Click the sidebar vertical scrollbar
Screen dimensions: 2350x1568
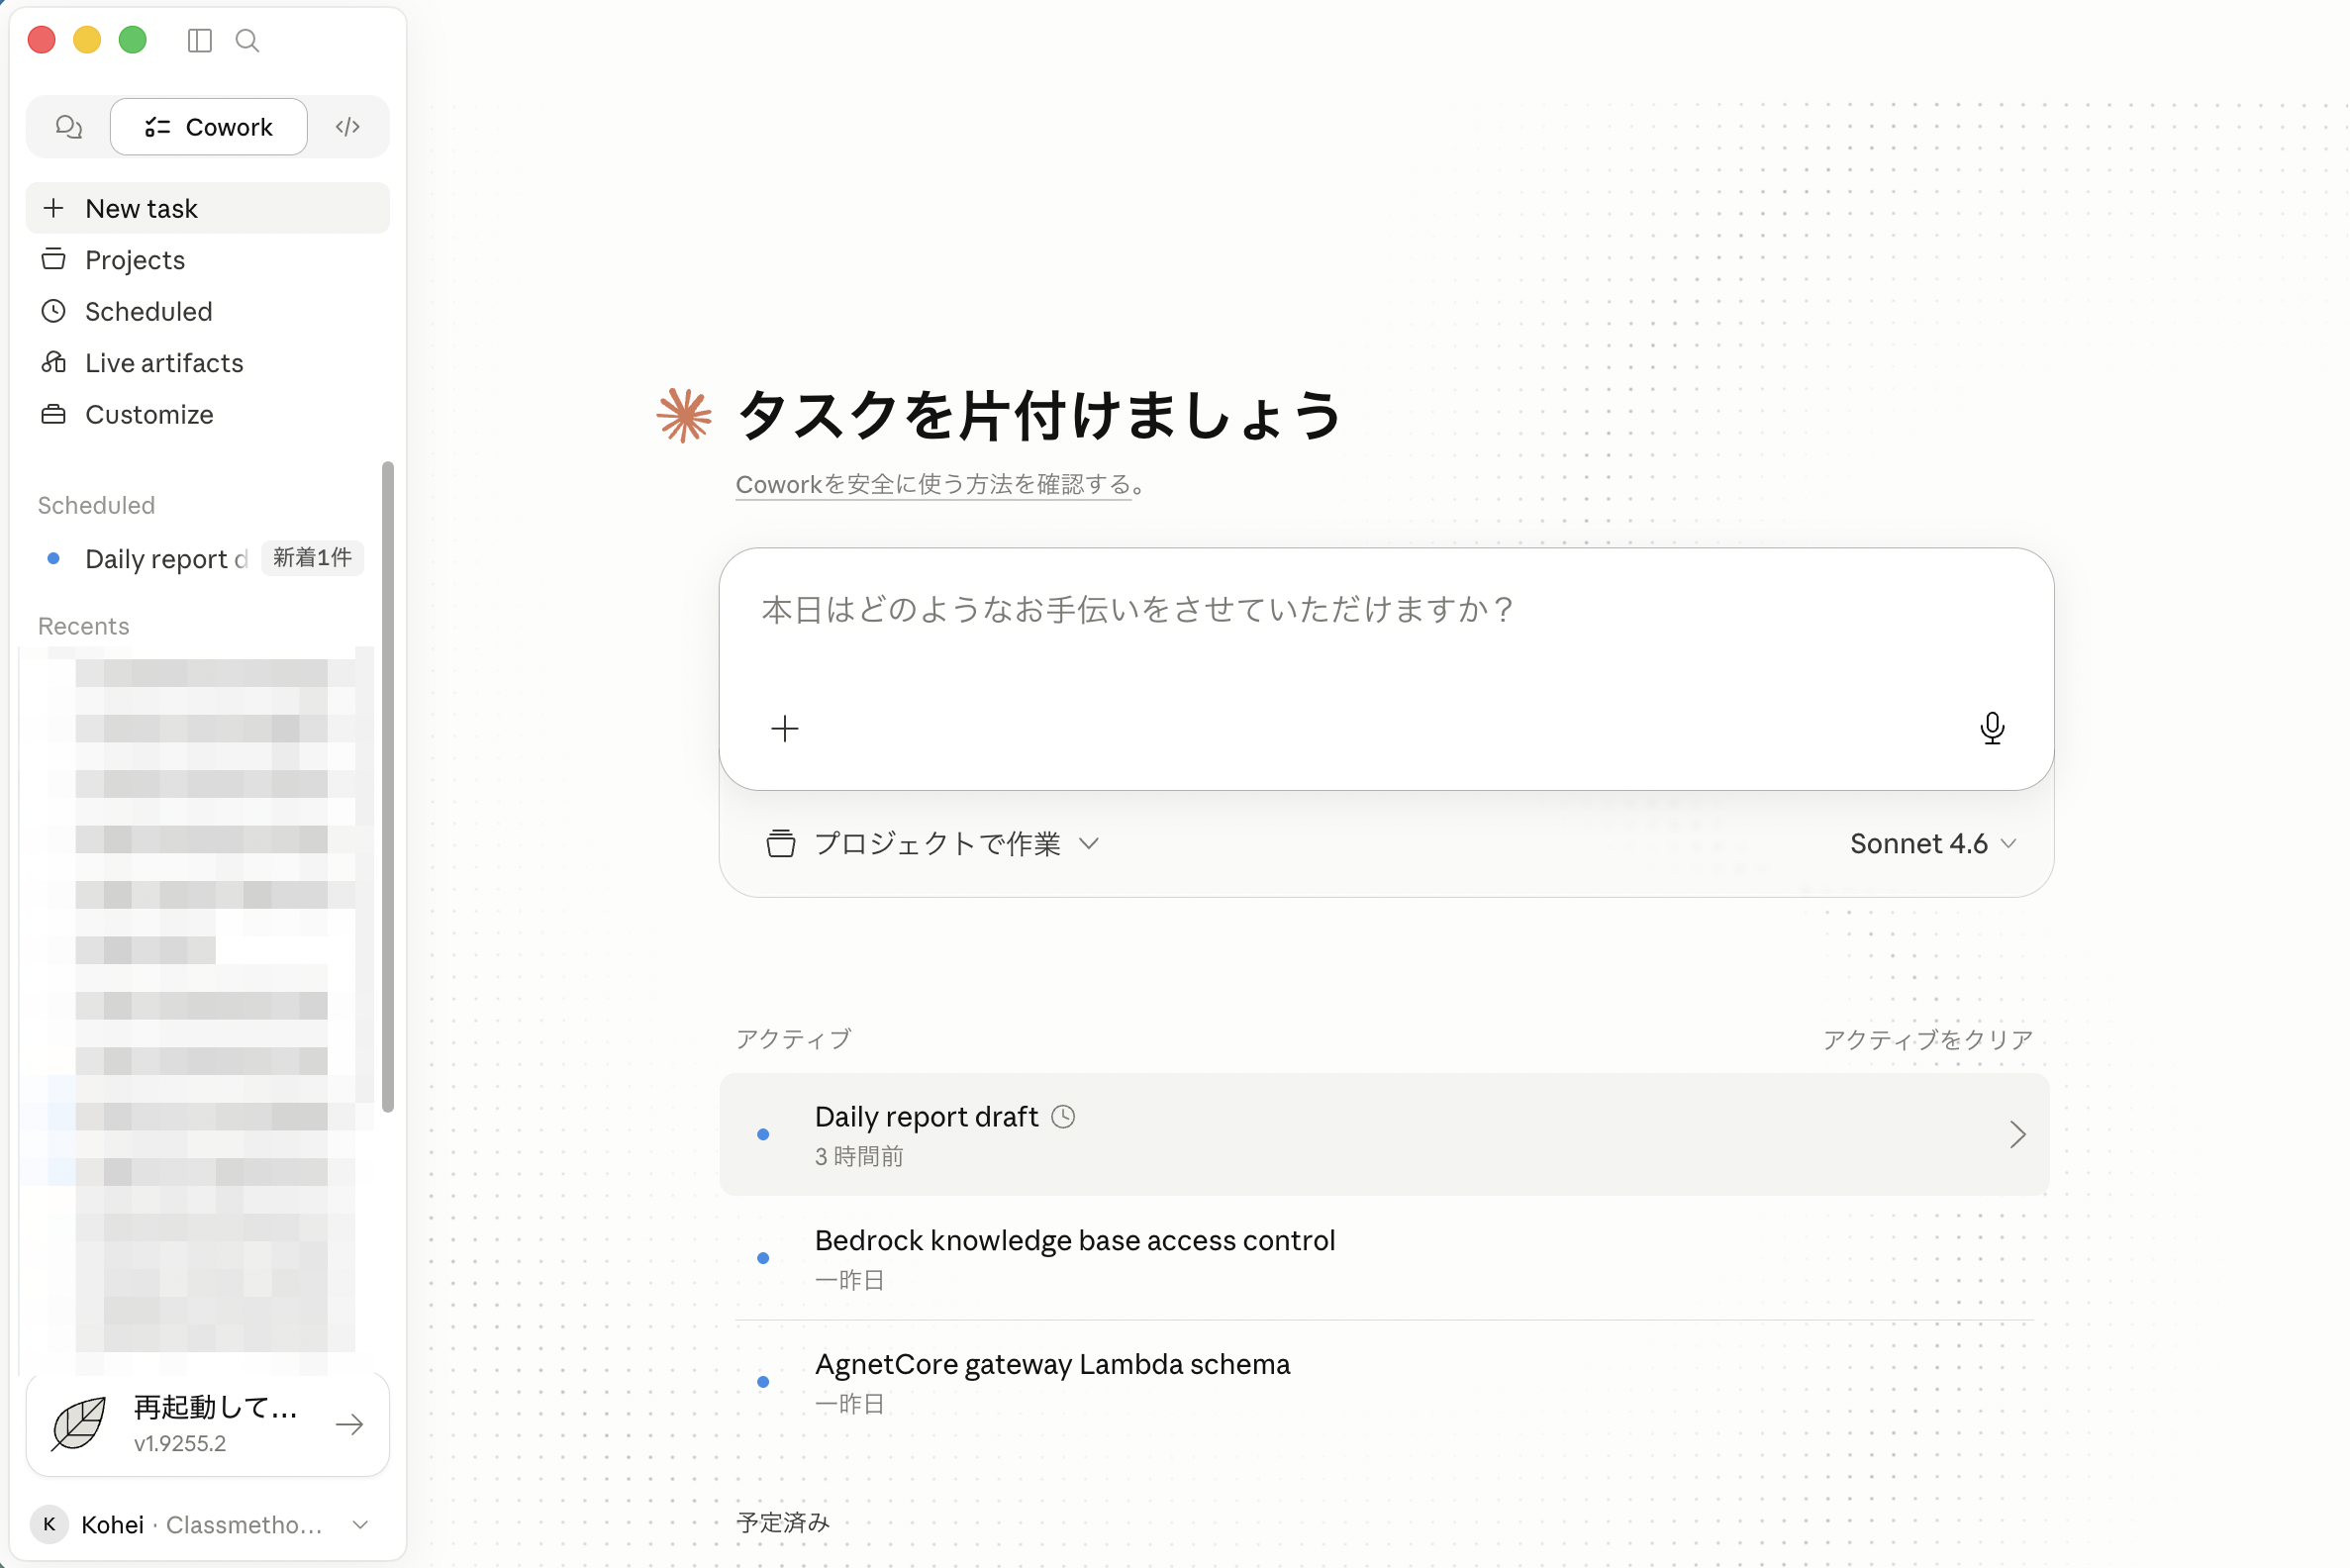coord(388,786)
